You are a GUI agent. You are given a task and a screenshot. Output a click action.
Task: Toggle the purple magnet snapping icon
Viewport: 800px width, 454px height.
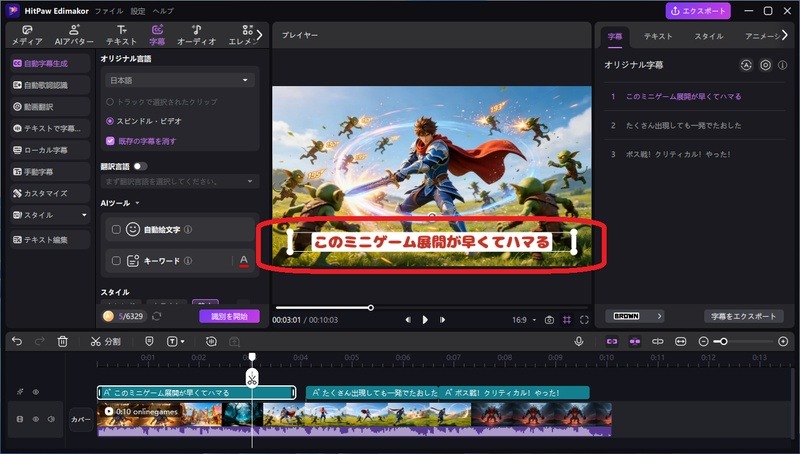635,341
